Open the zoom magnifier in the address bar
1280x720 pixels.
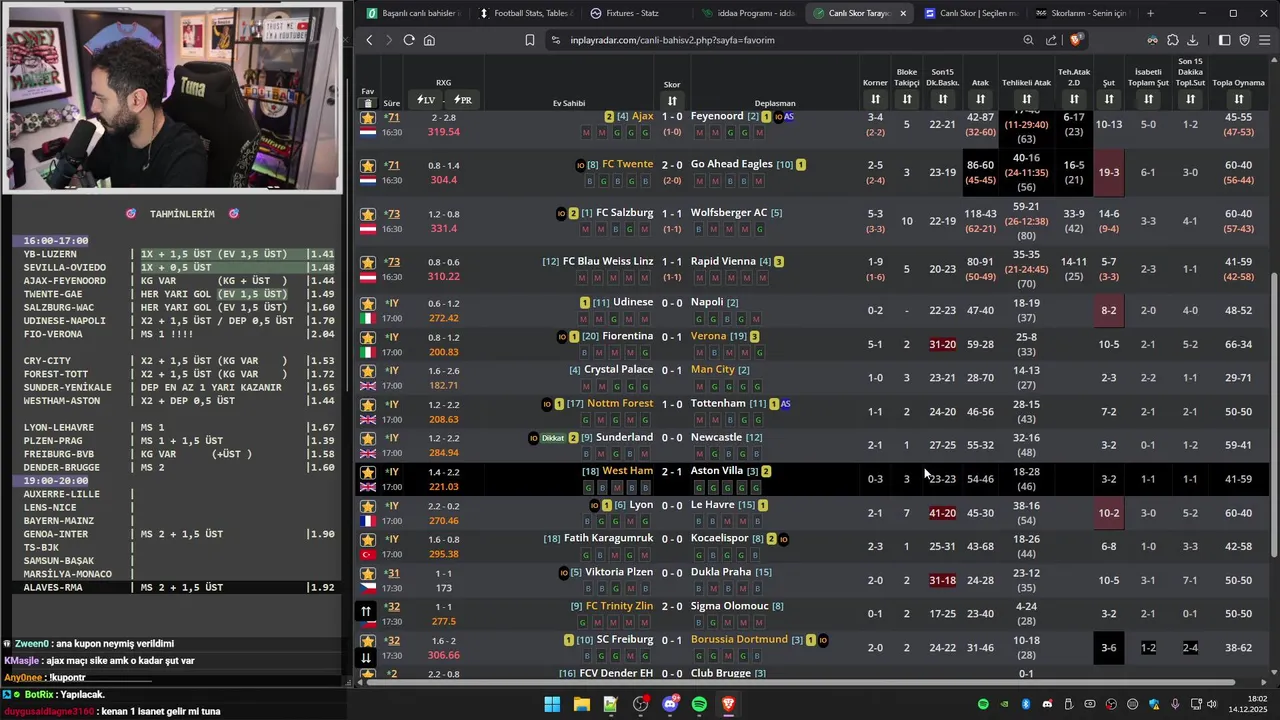click(x=1028, y=40)
